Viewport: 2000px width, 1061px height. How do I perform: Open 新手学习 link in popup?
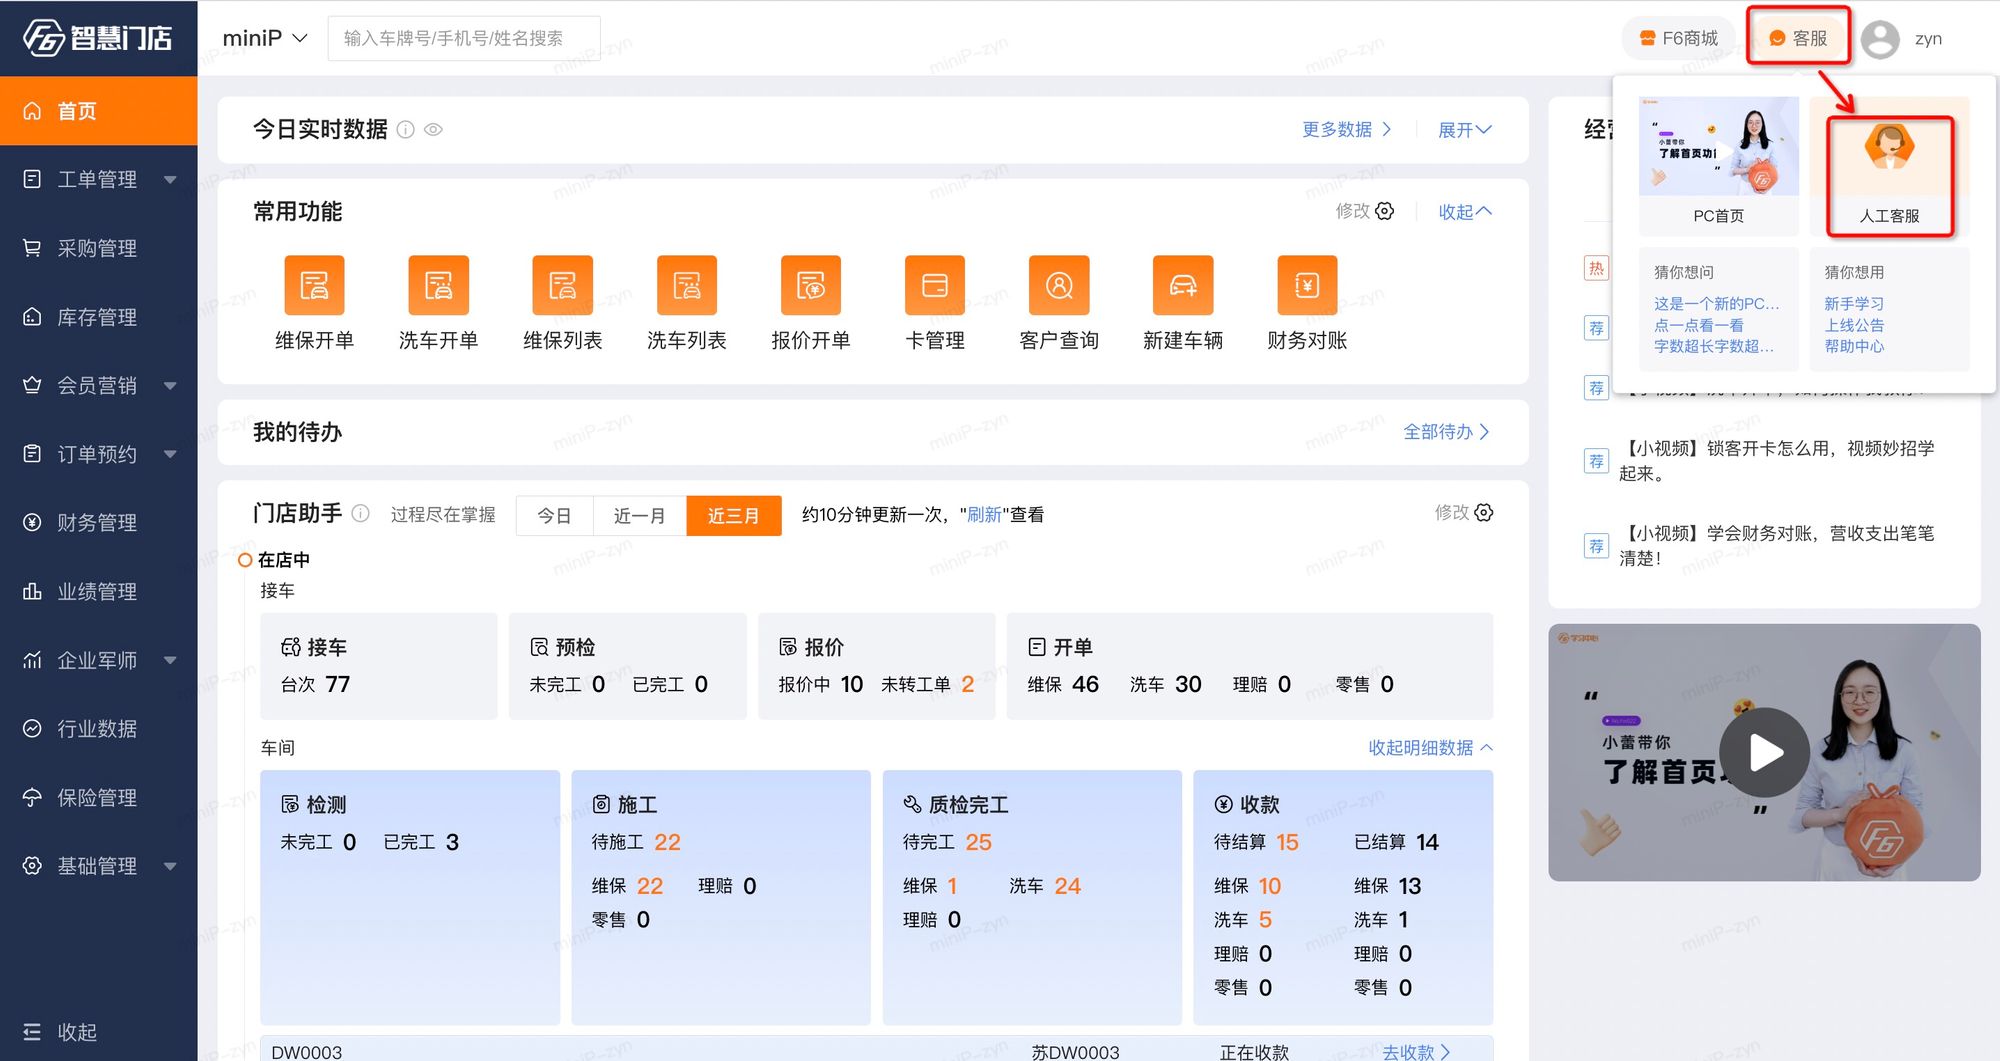coord(1854,303)
